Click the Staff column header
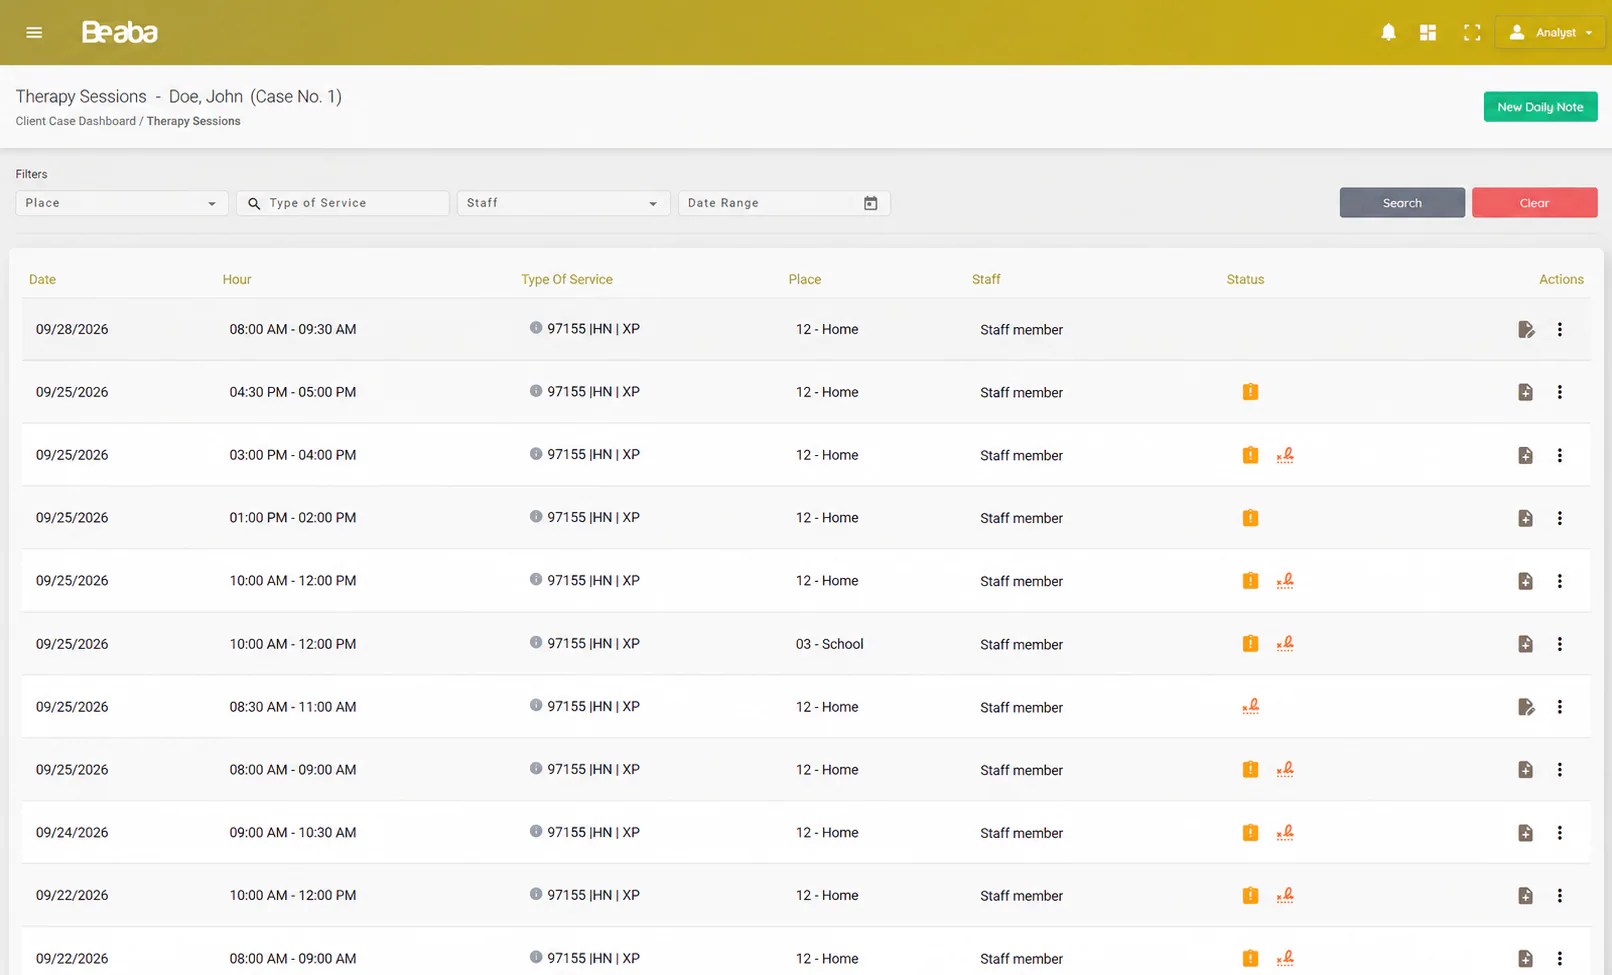Image resolution: width=1612 pixels, height=975 pixels. pyautogui.click(x=986, y=279)
